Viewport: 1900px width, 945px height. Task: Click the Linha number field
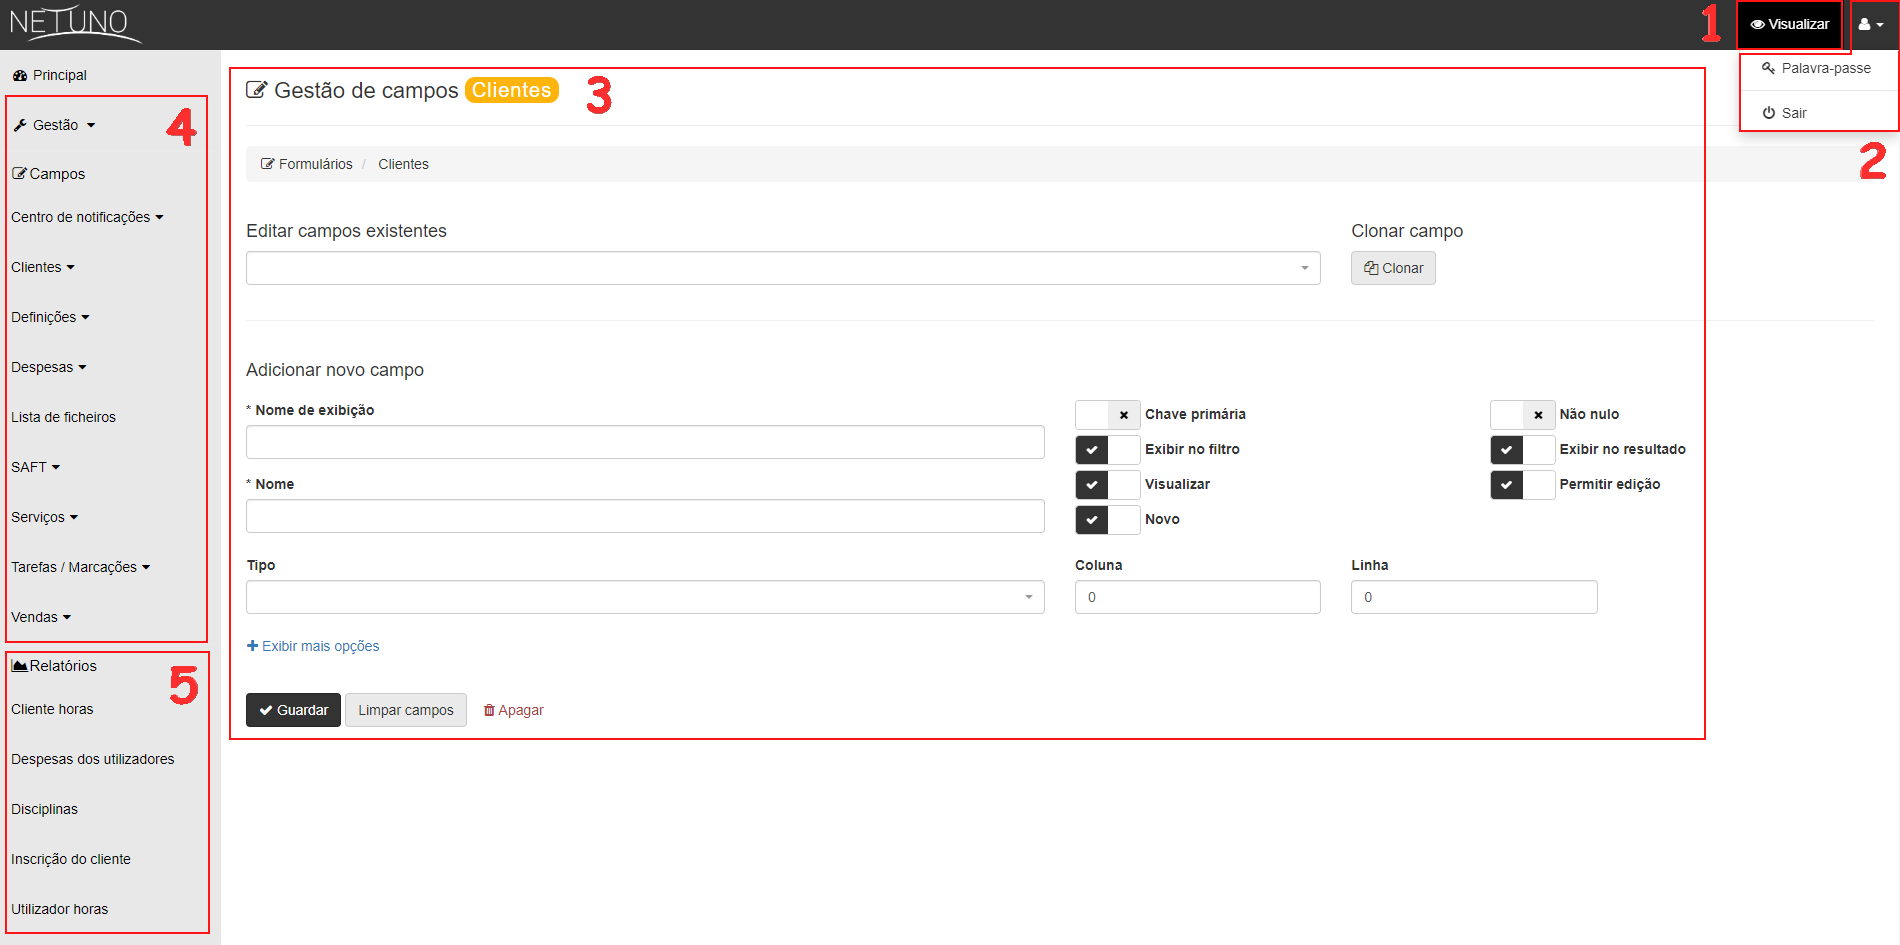coord(1474,597)
